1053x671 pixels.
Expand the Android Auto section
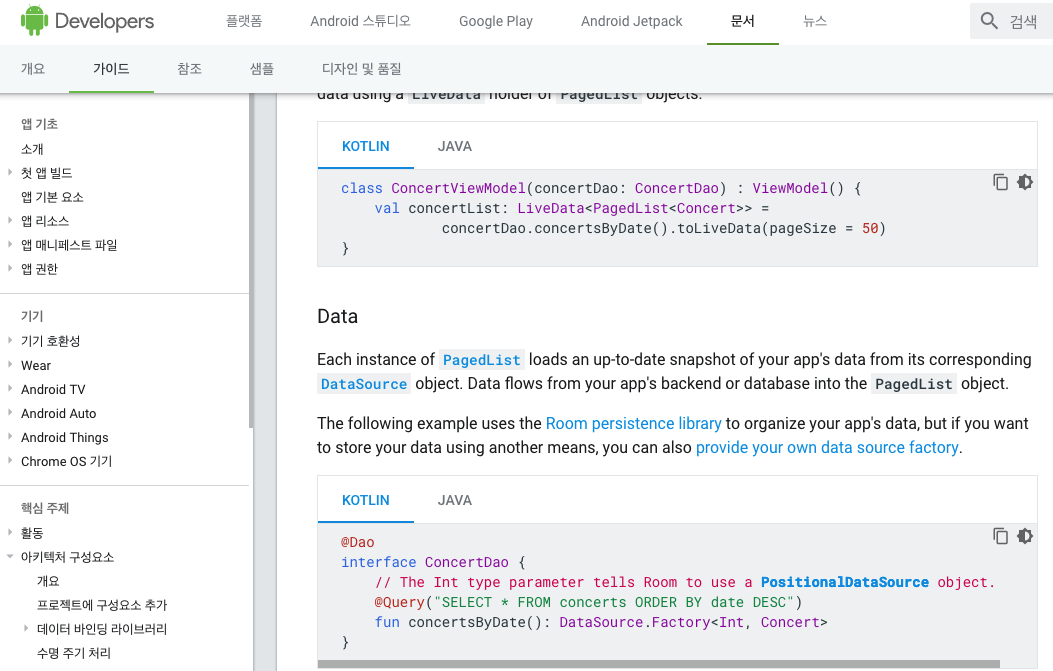tap(10, 413)
